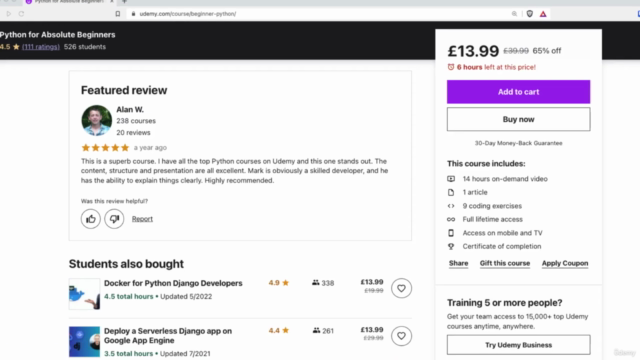Click the bookmark icon in address bar
The image size is (640, 360).
(x=118, y=14)
